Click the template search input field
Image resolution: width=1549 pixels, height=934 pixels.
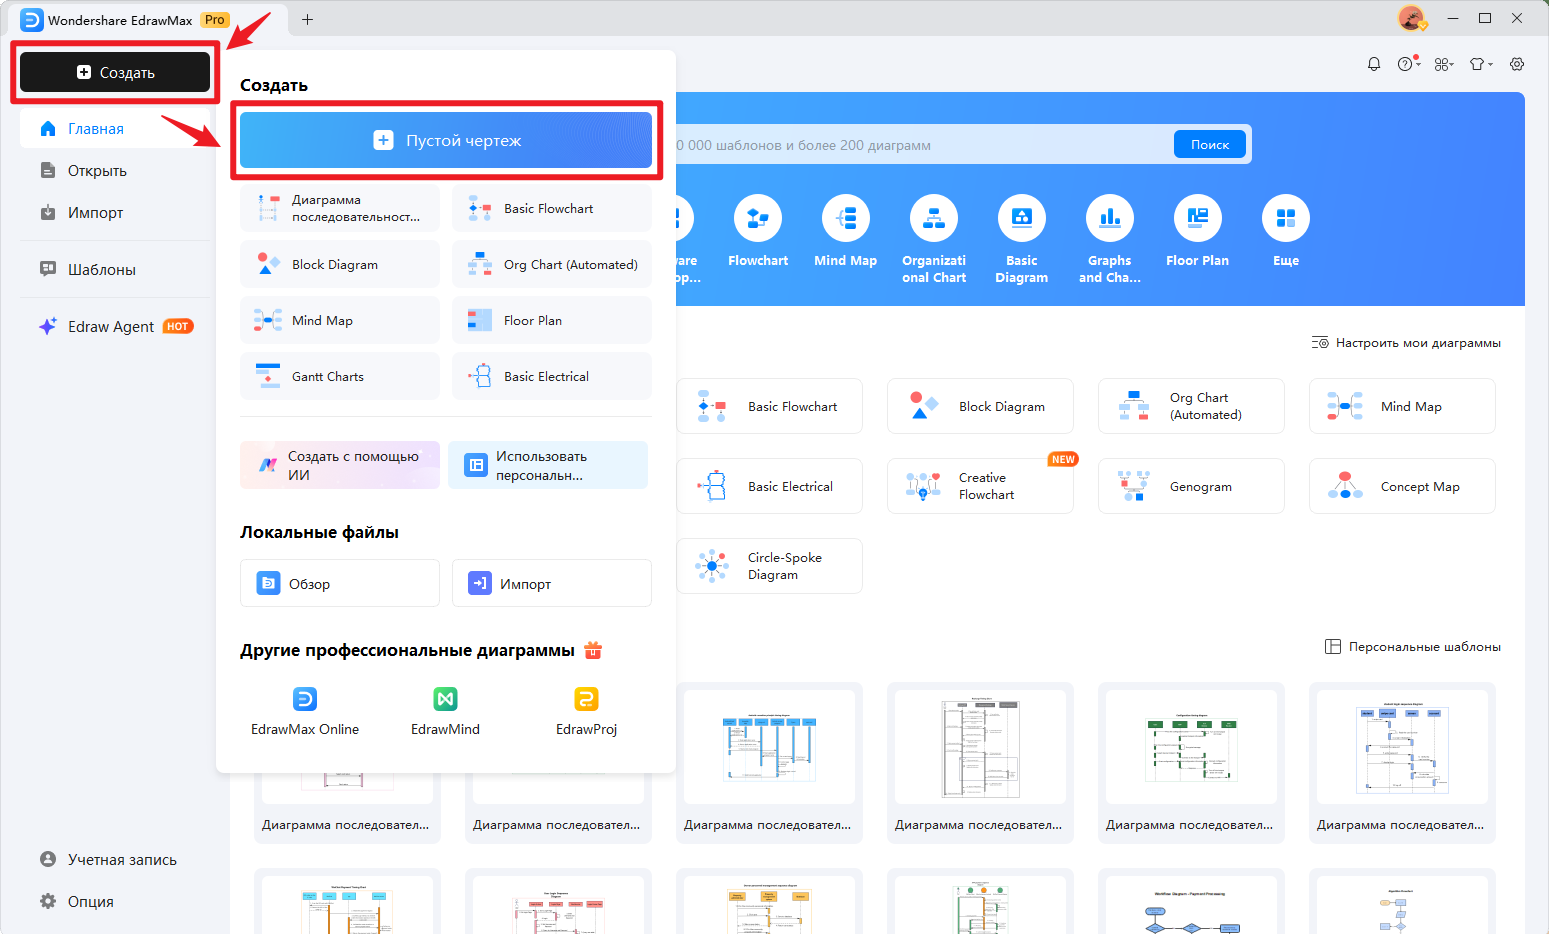(x=920, y=145)
